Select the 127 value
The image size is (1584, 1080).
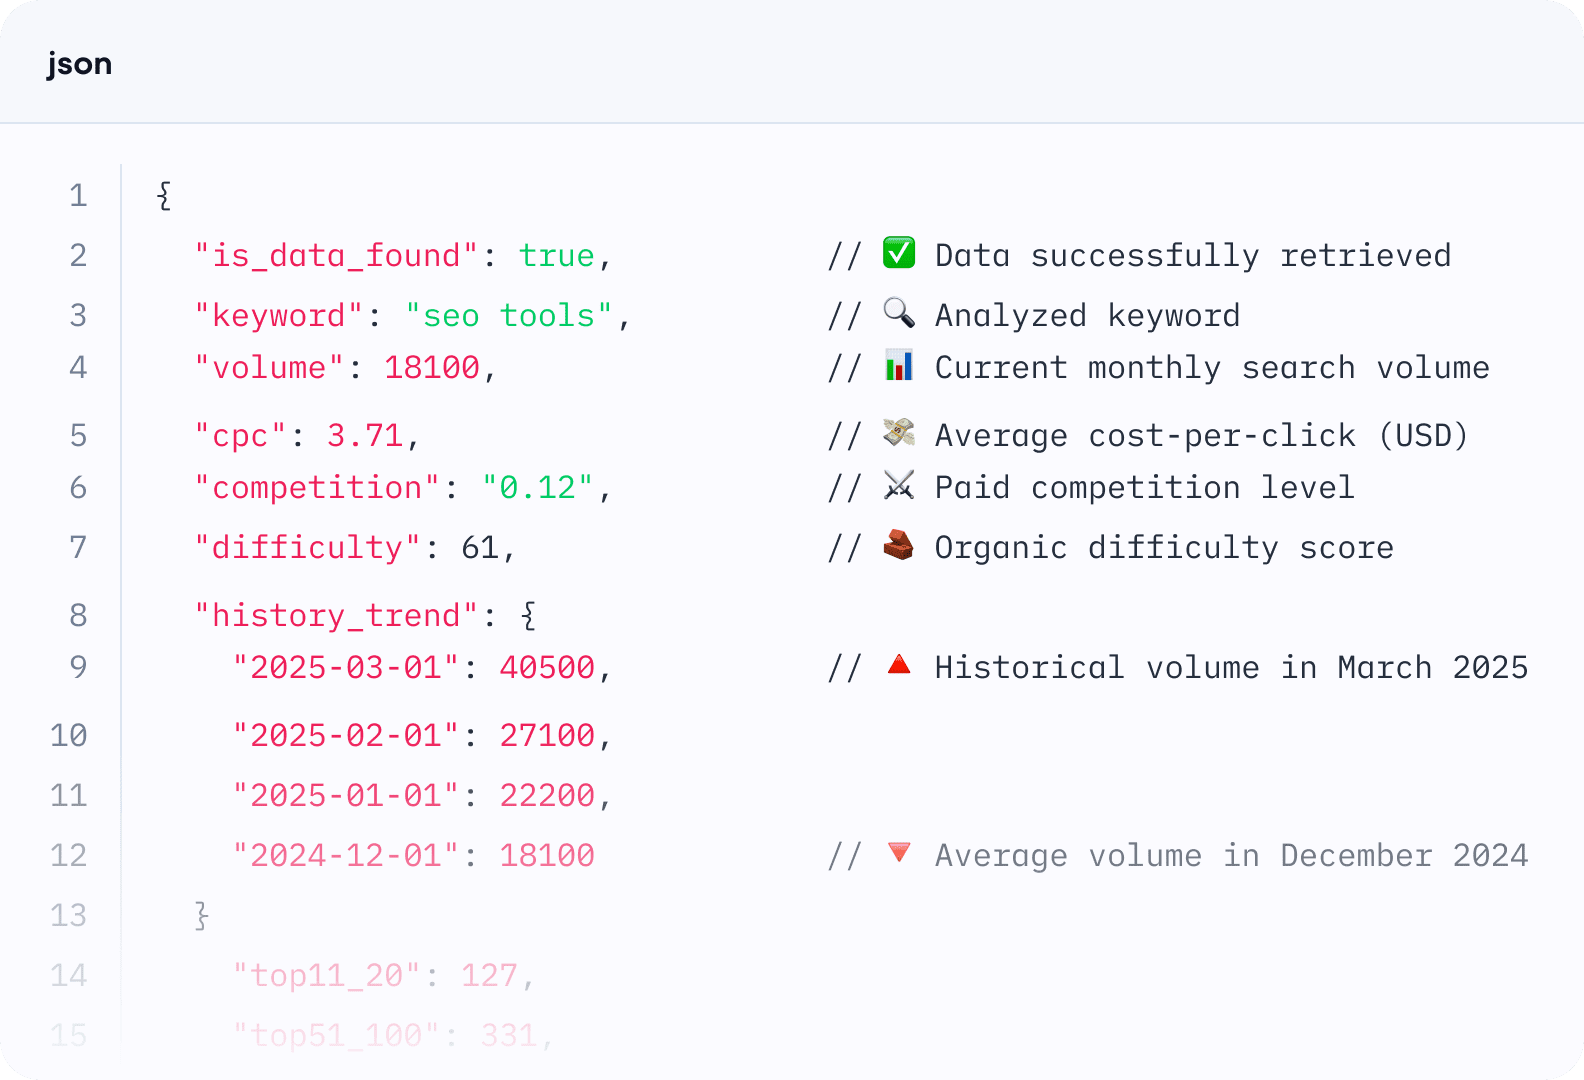click(x=490, y=976)
